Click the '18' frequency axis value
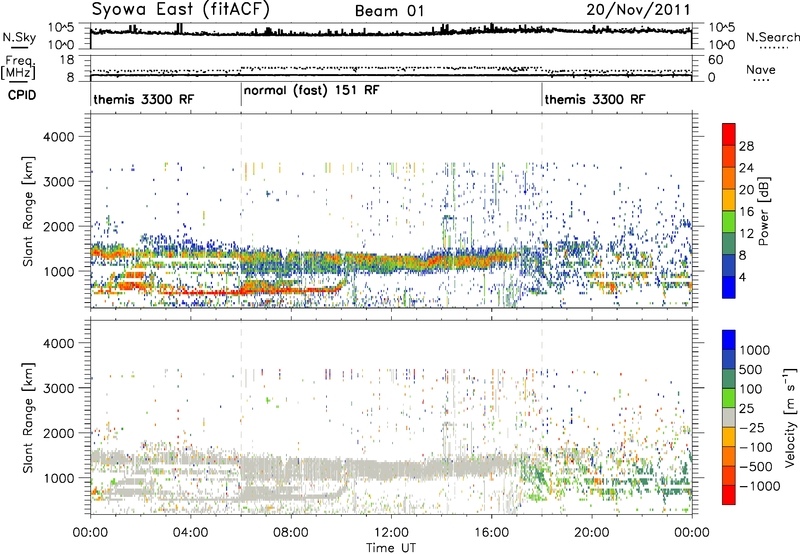This screenshot has width=800, height=554. 66,60
